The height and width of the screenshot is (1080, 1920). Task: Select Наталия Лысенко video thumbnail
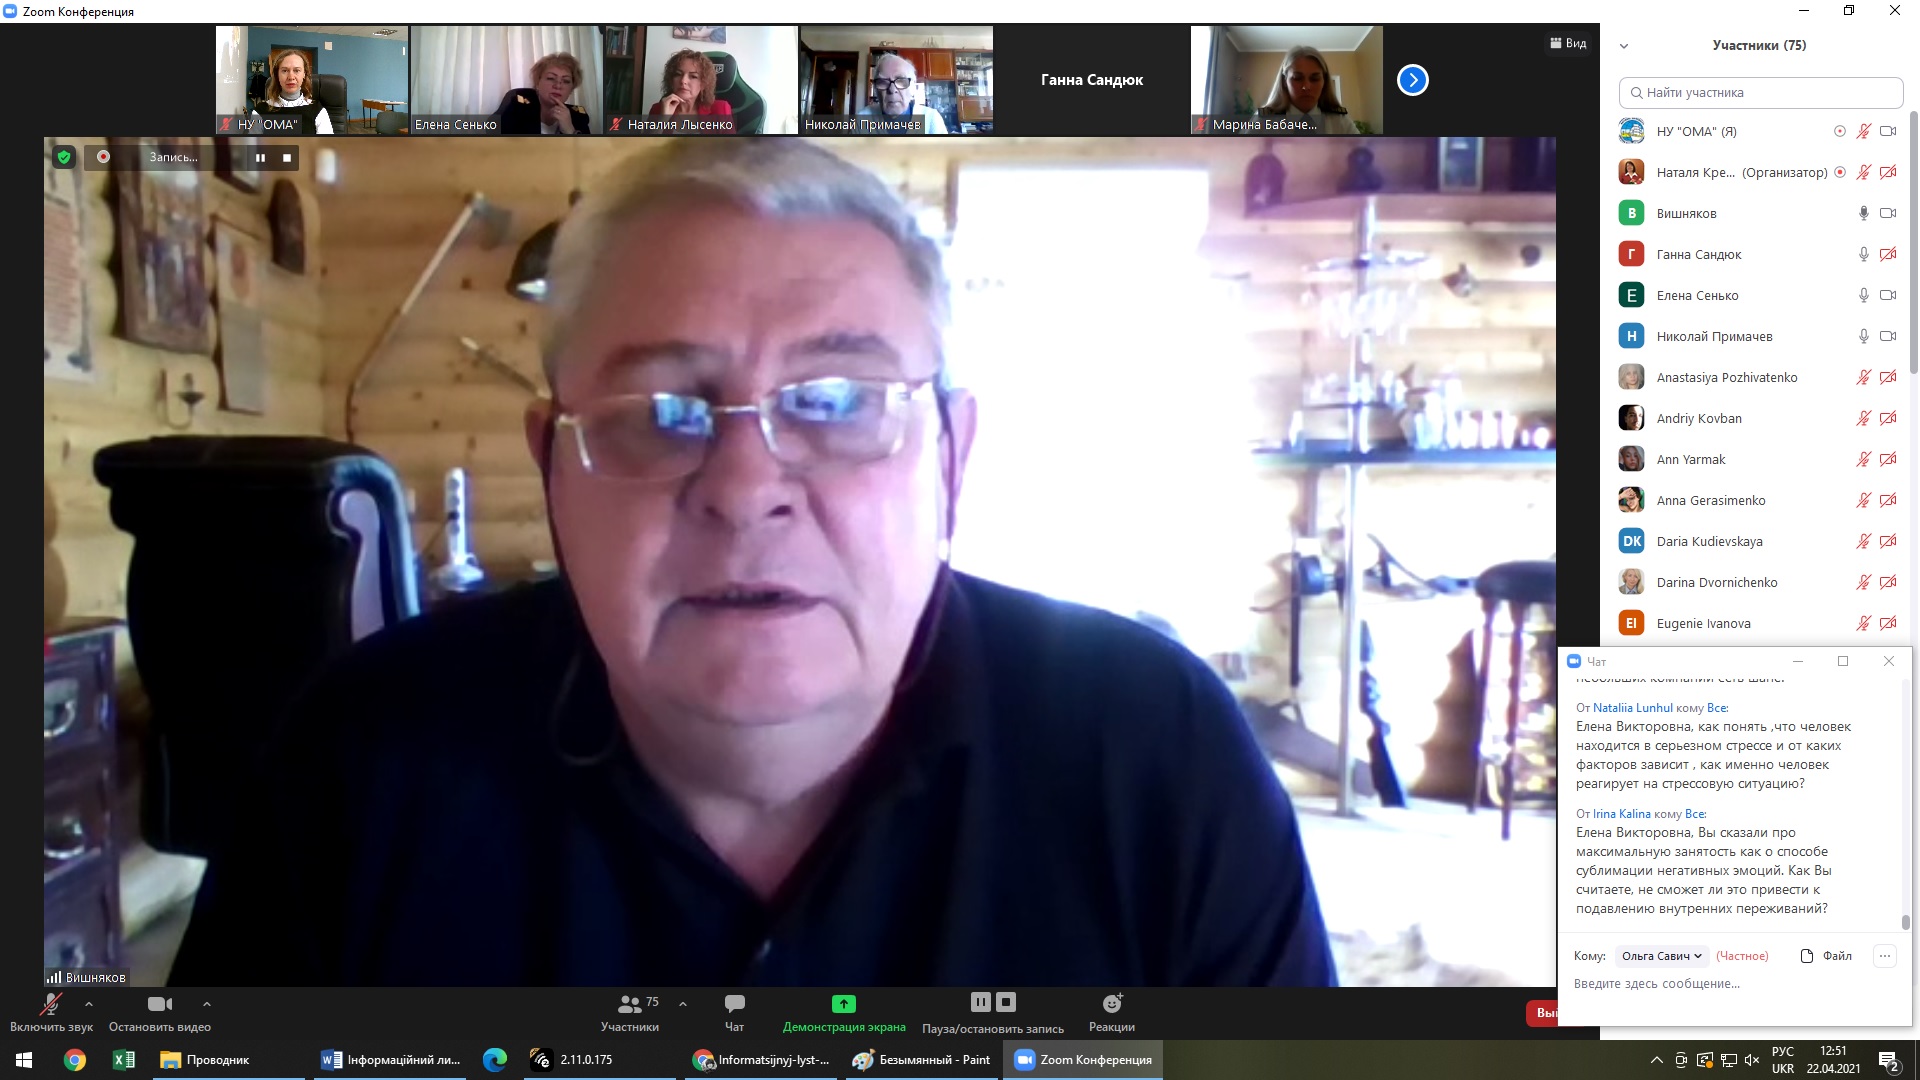pyautogui.click(x=700, y=80)
